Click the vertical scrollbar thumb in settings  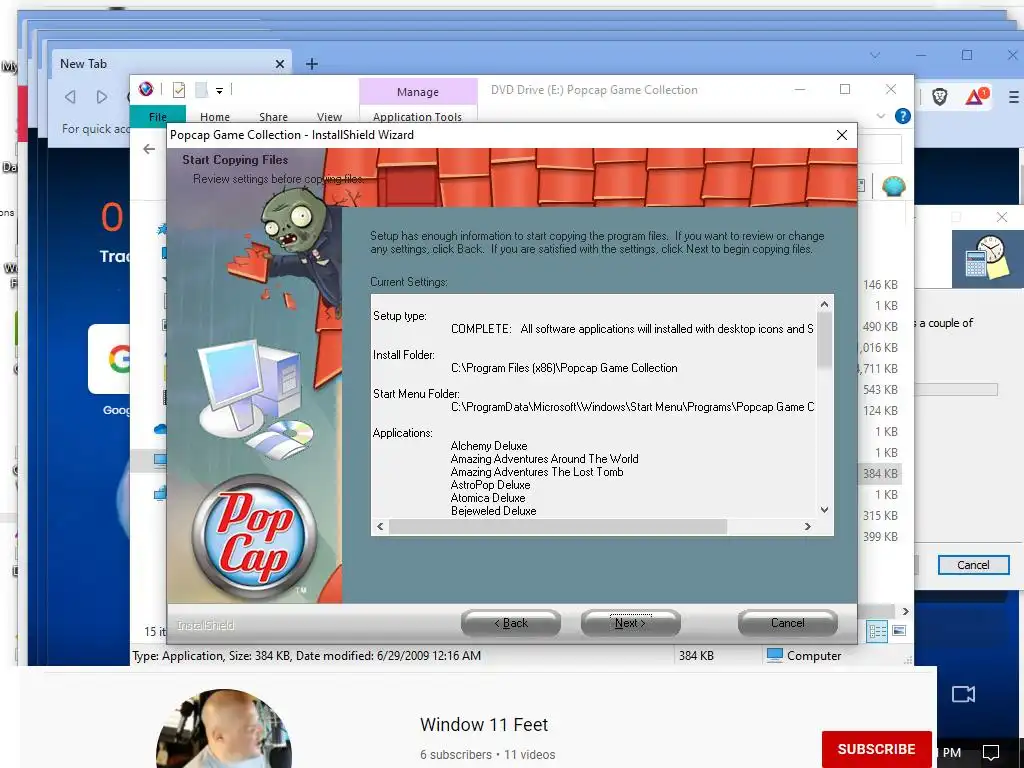point(824,340)
